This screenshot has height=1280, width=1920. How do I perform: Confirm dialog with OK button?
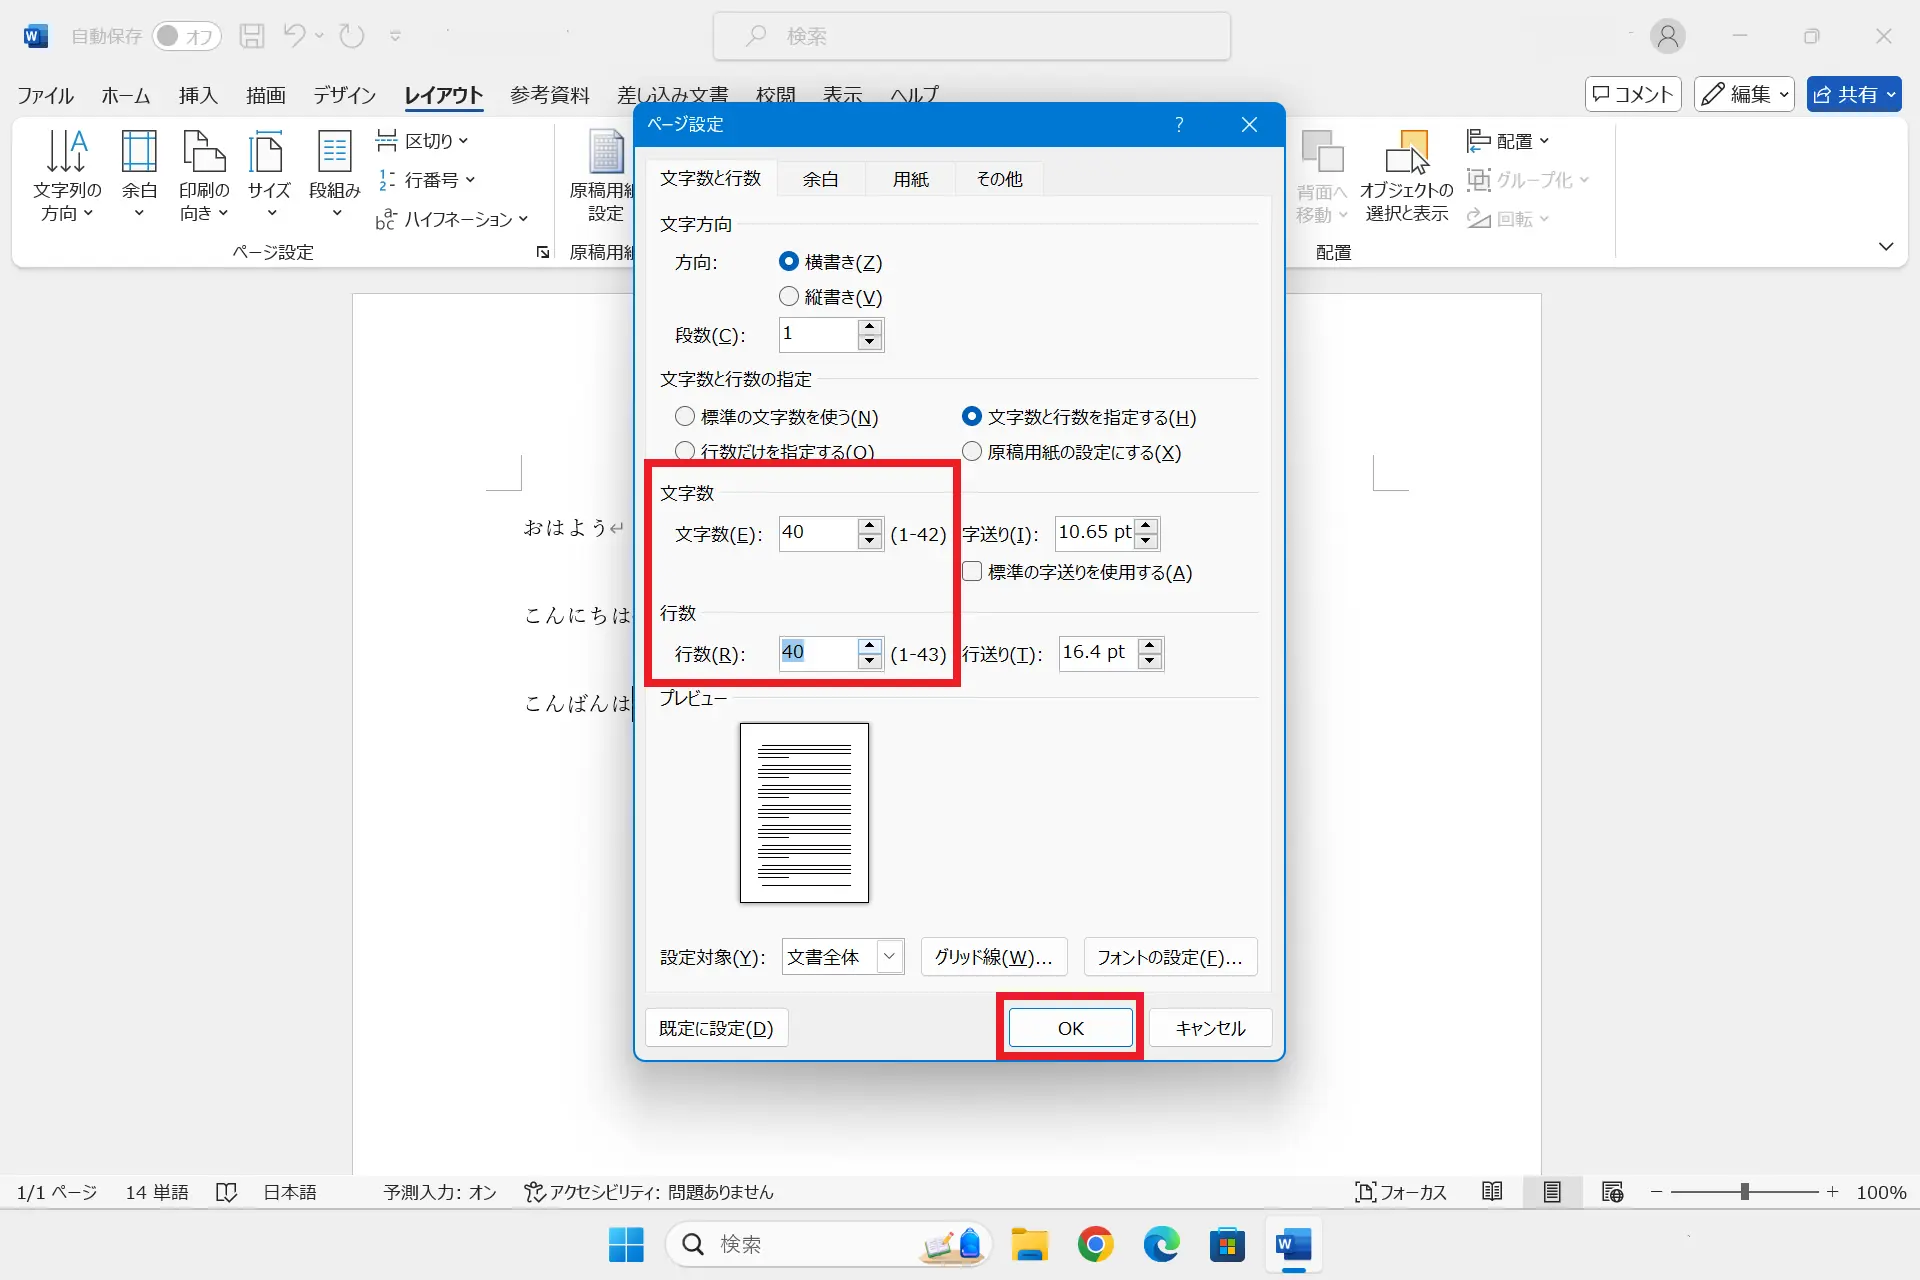(1070, 1028)
